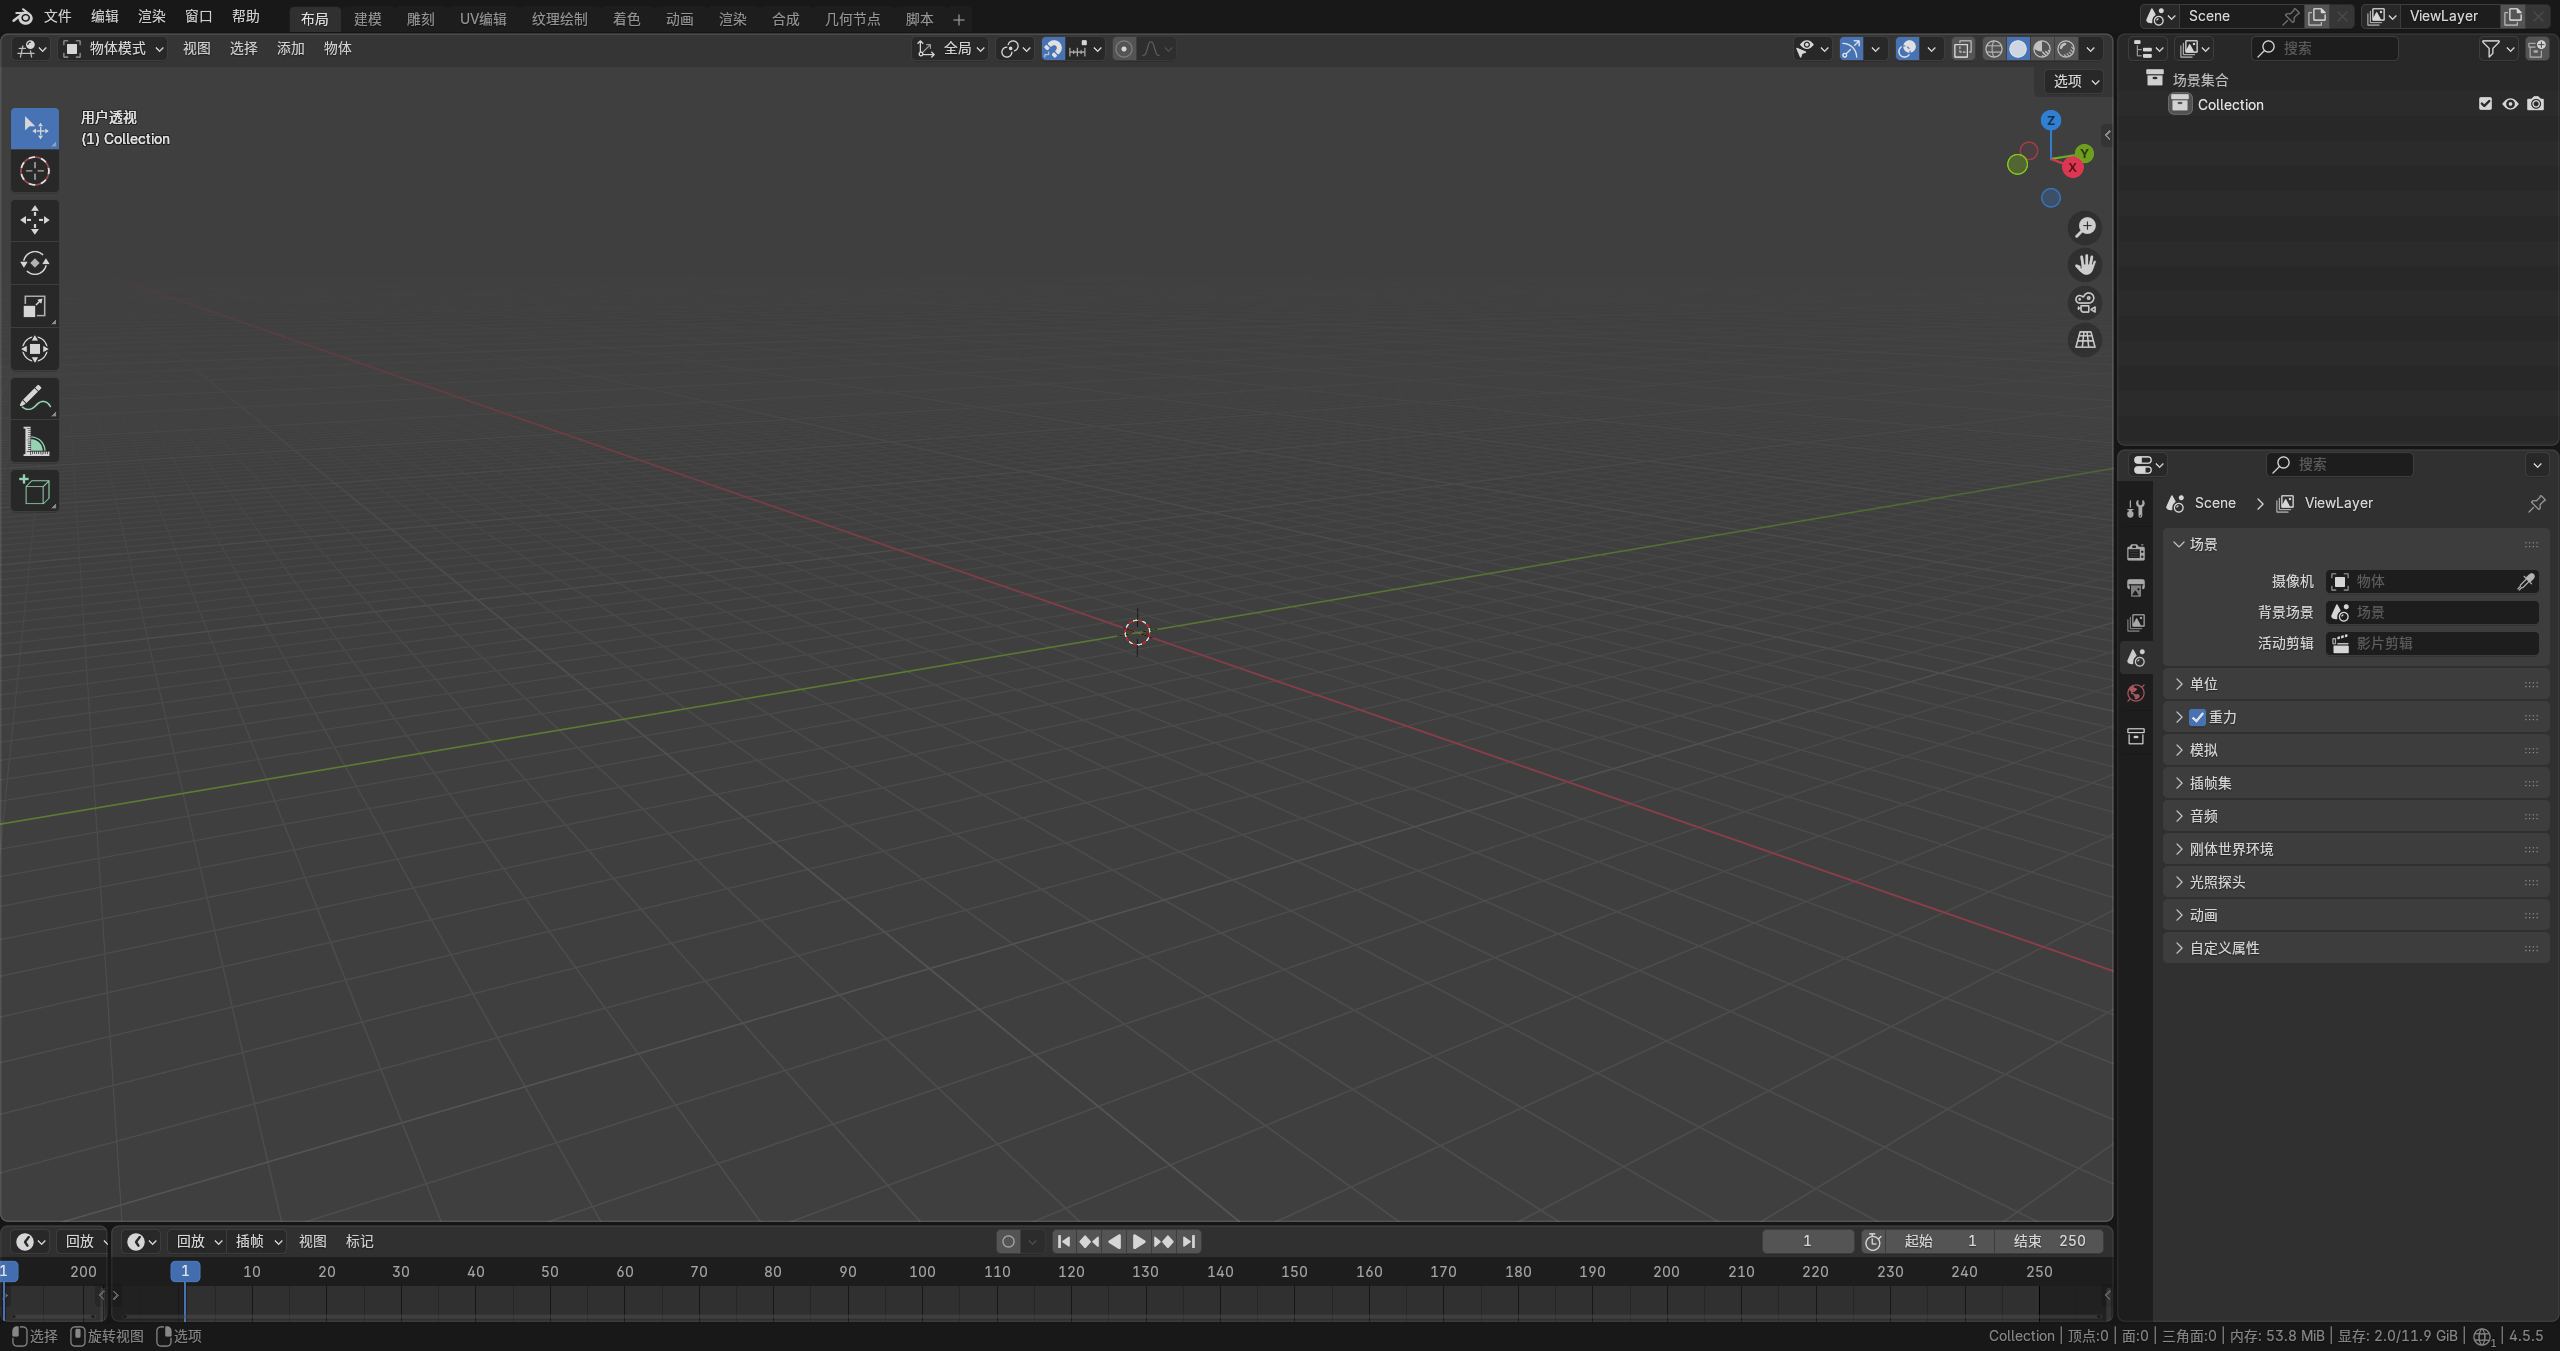The width and height of the screenshot is (2560, 1351).
Task: Toggle X-ray mode
Action: point(1963,48)
